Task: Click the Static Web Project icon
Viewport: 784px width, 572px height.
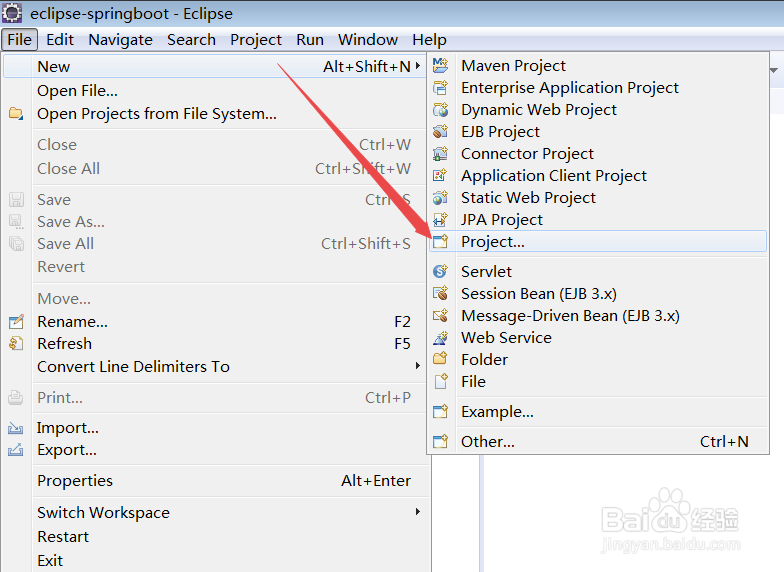Action: click(x=440, y=198)
